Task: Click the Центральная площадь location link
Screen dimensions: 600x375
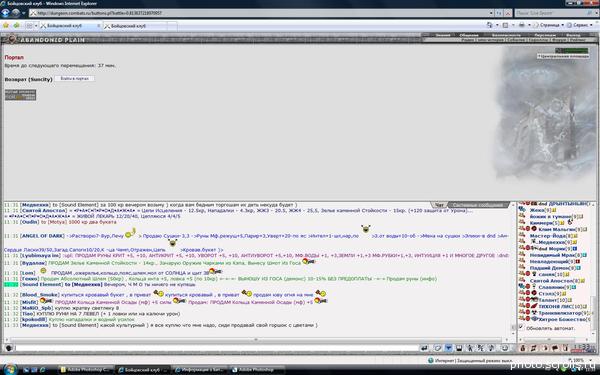Action: [x=563, y=56]
